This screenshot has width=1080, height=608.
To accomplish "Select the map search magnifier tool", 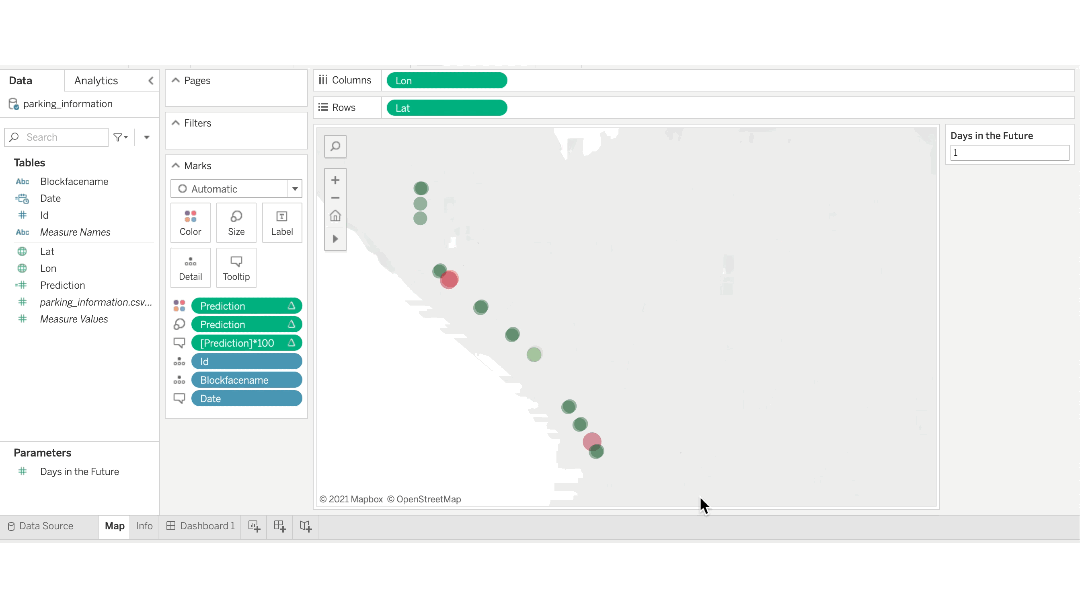I will pos(335,146).
